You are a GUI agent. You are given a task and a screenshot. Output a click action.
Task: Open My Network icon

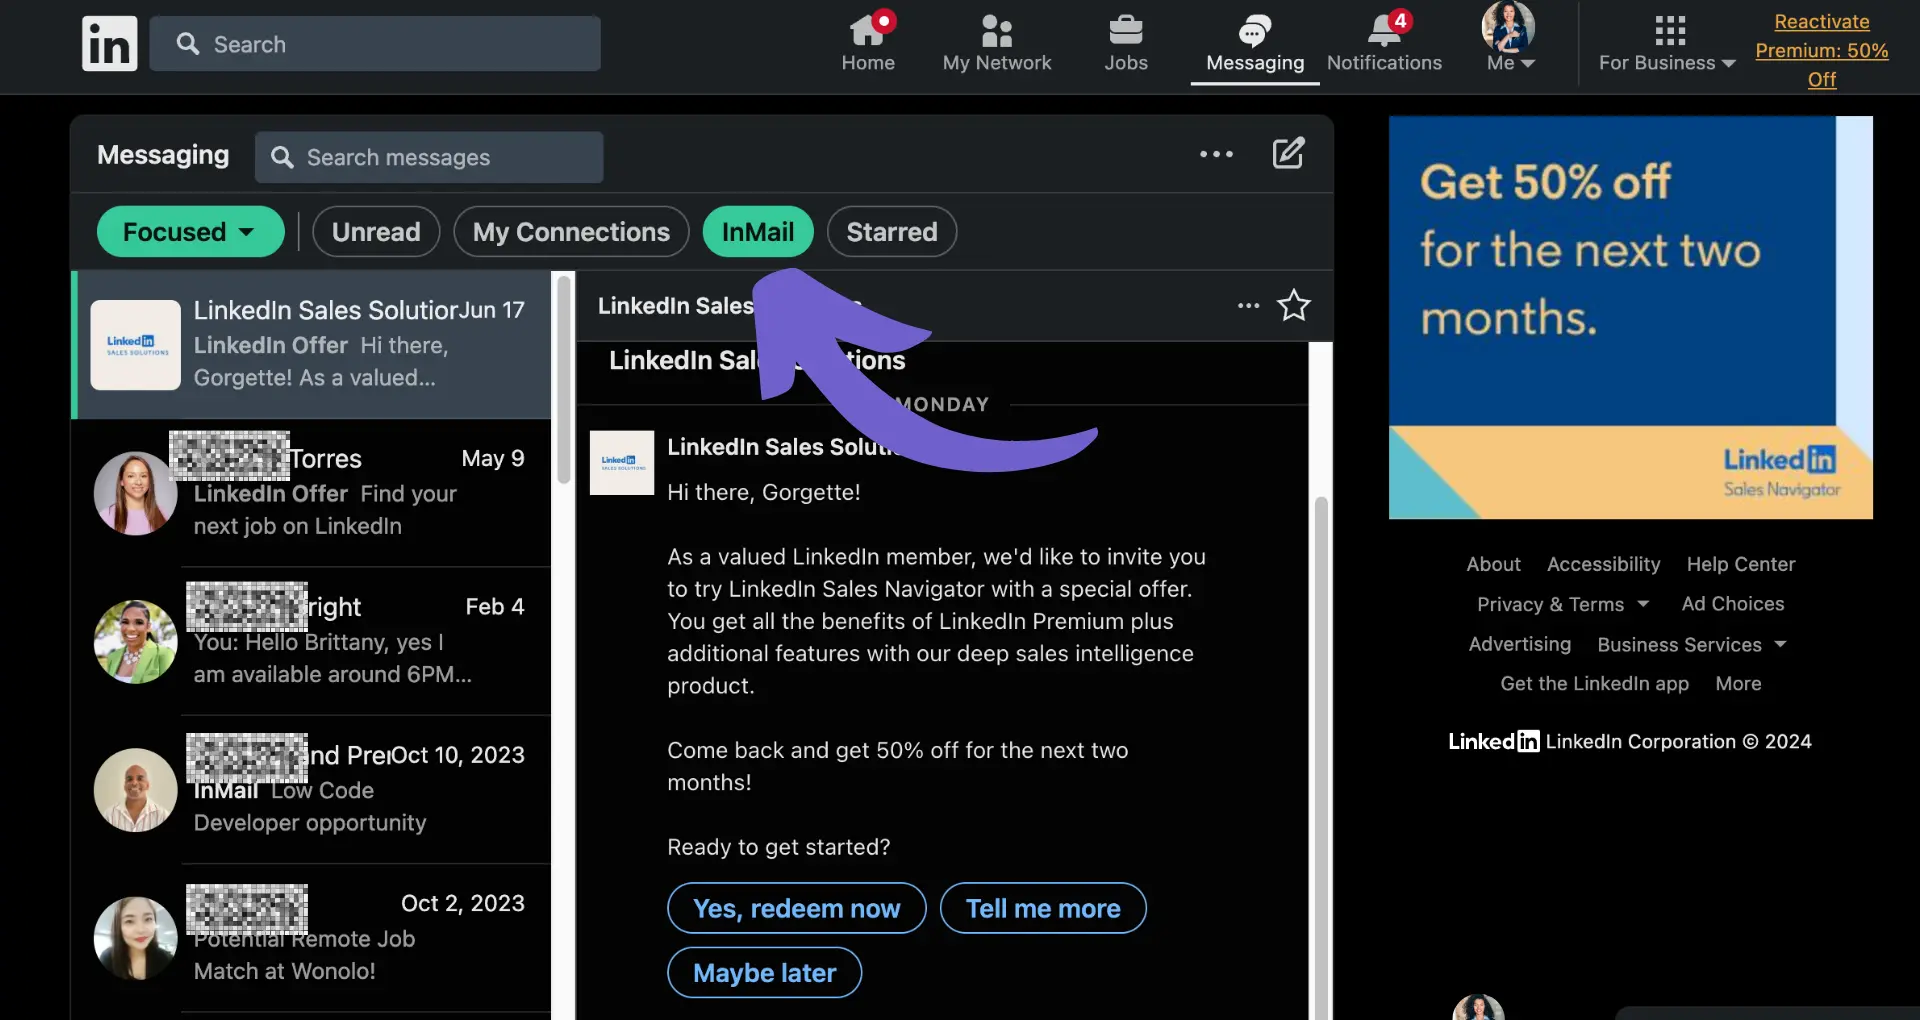tap(996, 44)
